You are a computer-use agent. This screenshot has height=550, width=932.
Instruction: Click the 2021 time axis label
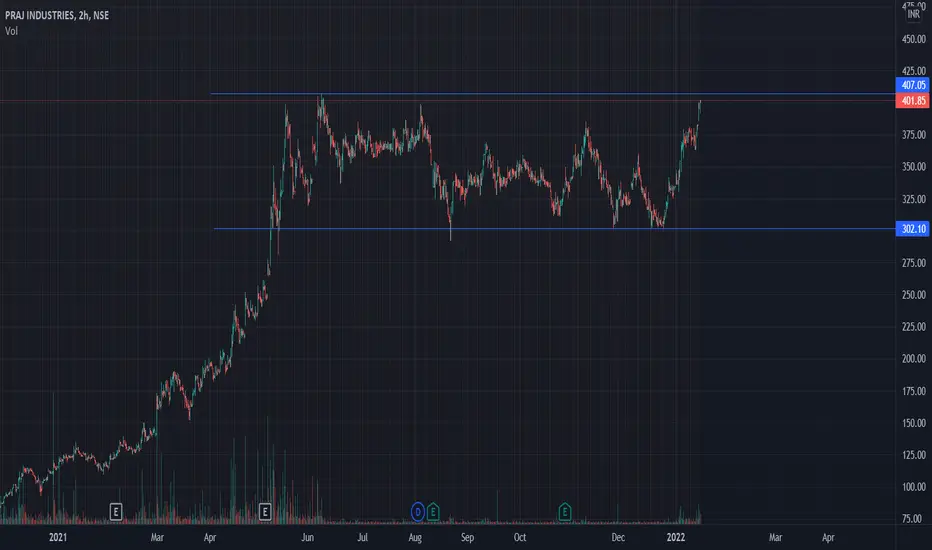pyautogui.click(x=58, y=538)
